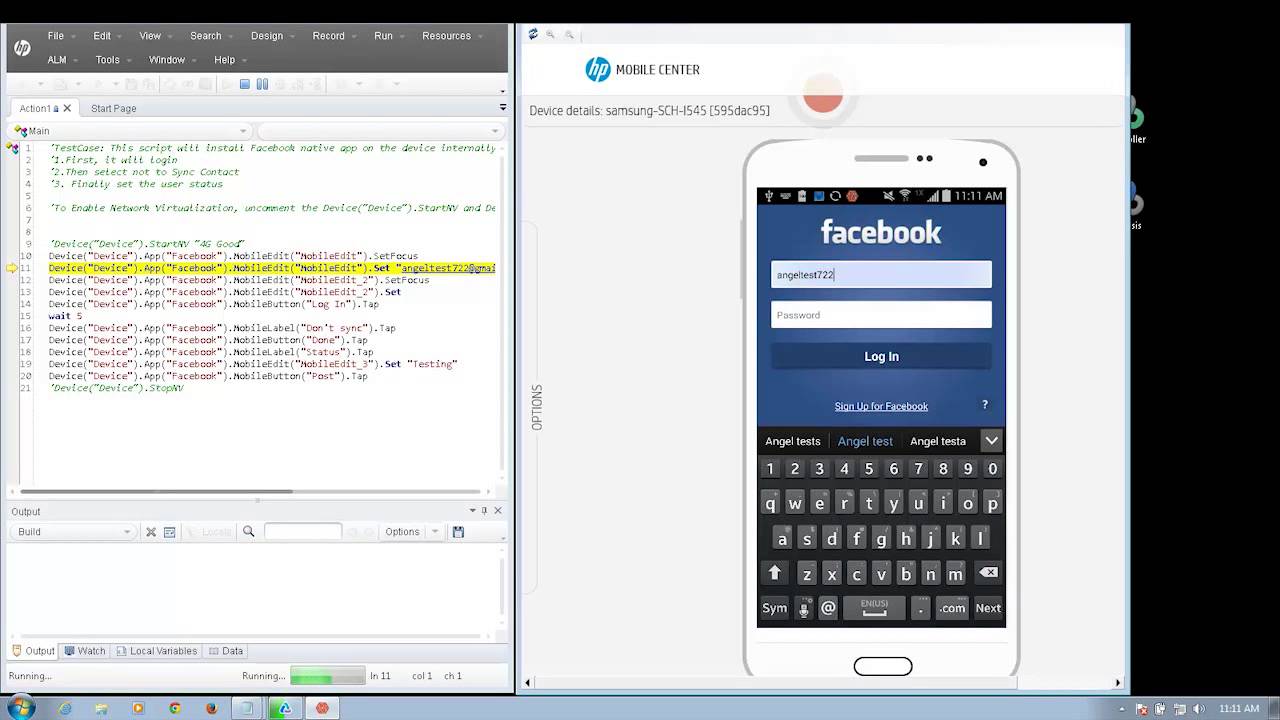Open Windows Explorer from the taskbar
Screen dimensions: 1280x720
pos(102,708)
